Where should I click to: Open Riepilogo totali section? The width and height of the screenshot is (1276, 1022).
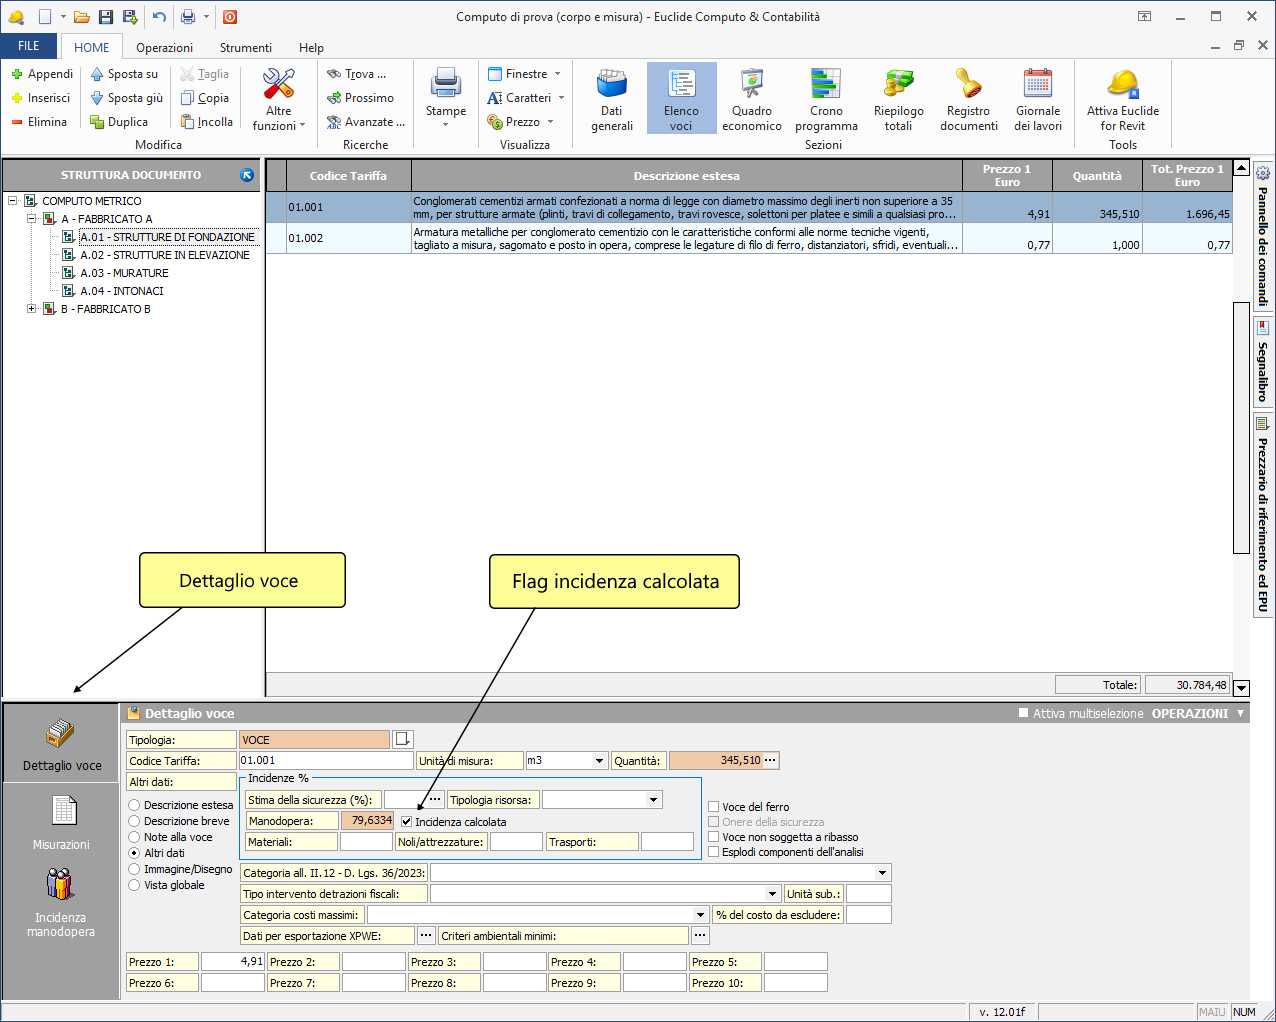(898, 98)
